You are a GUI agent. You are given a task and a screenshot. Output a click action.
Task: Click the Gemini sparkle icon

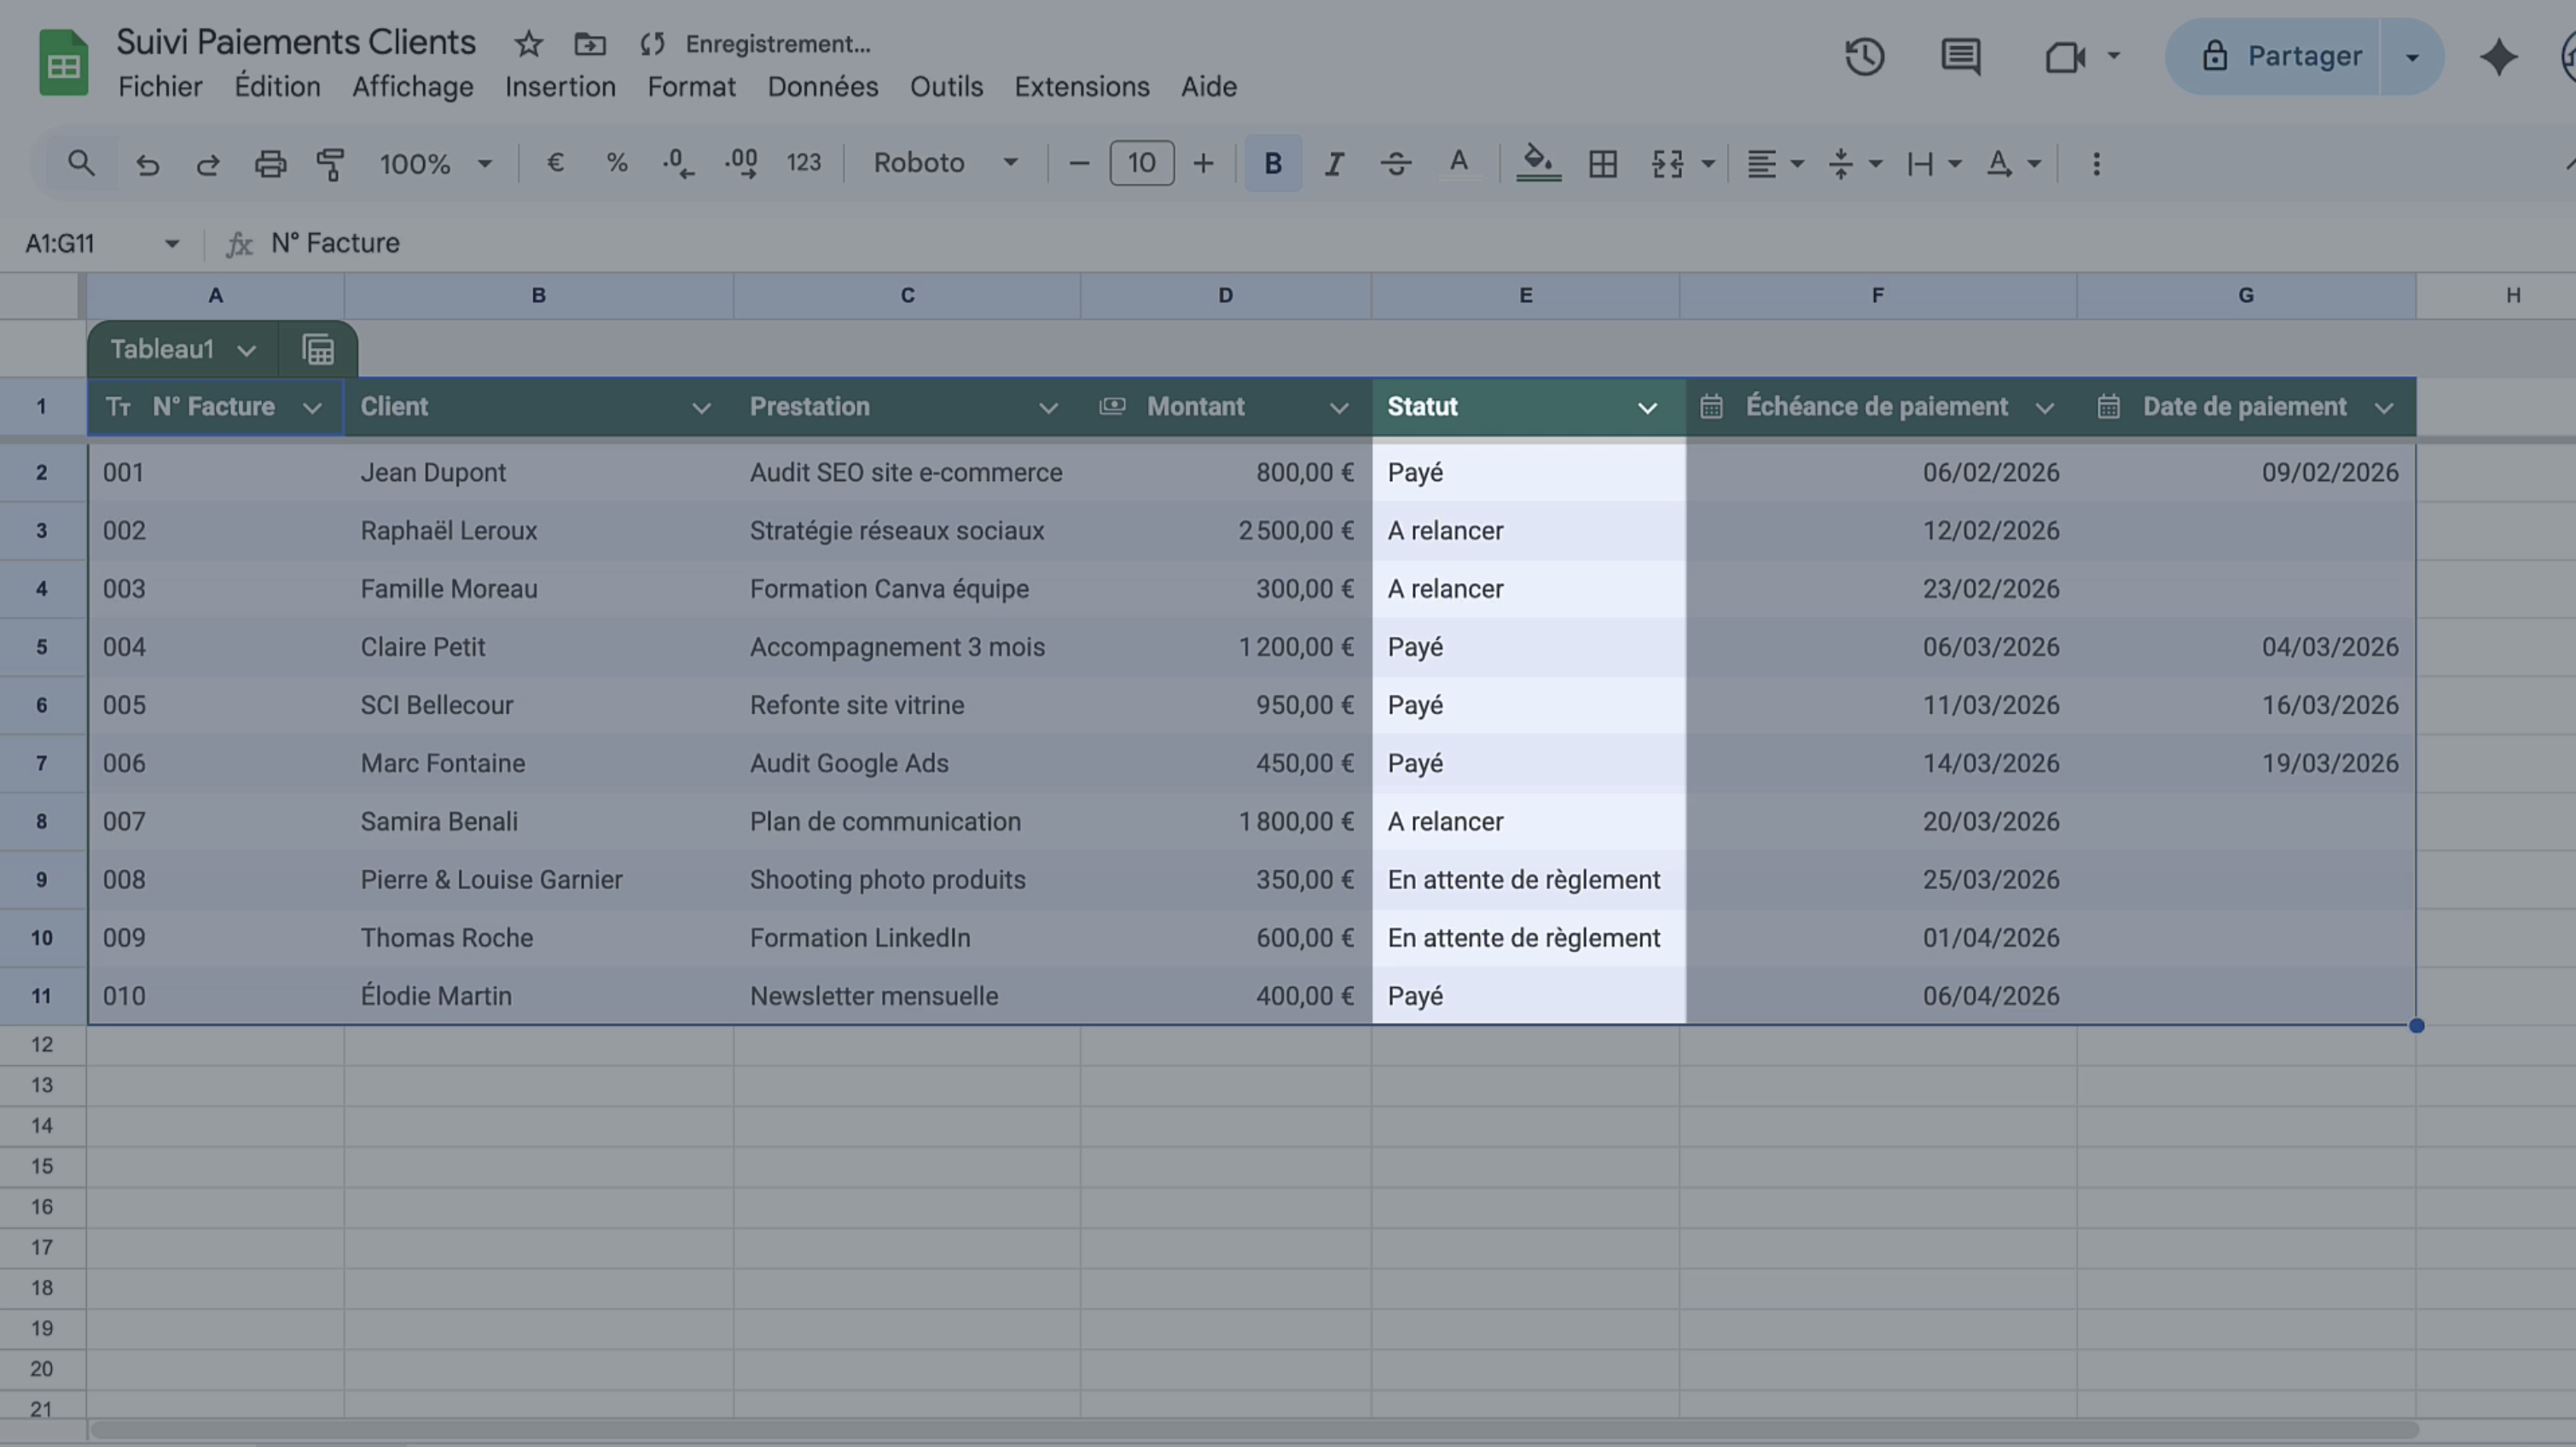(x=2498, y=56)
